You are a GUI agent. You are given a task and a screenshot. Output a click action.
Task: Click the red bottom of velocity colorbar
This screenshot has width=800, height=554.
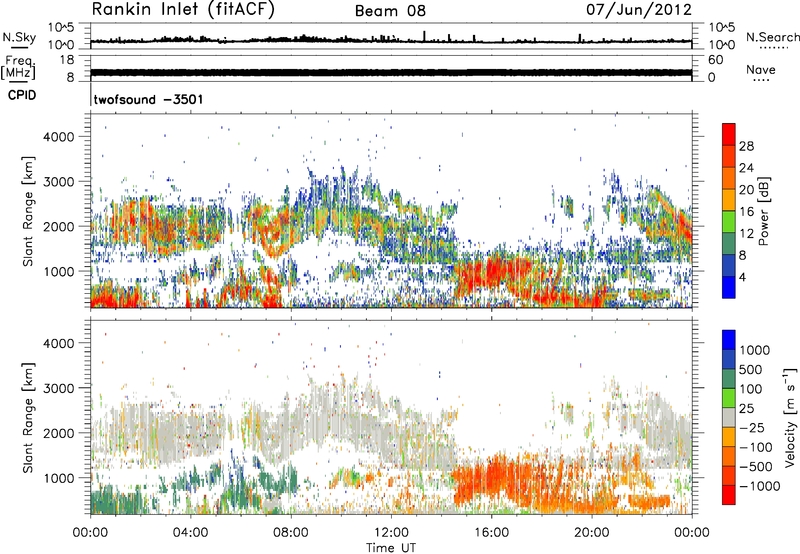pyautogui.click(x=729, y=495)
